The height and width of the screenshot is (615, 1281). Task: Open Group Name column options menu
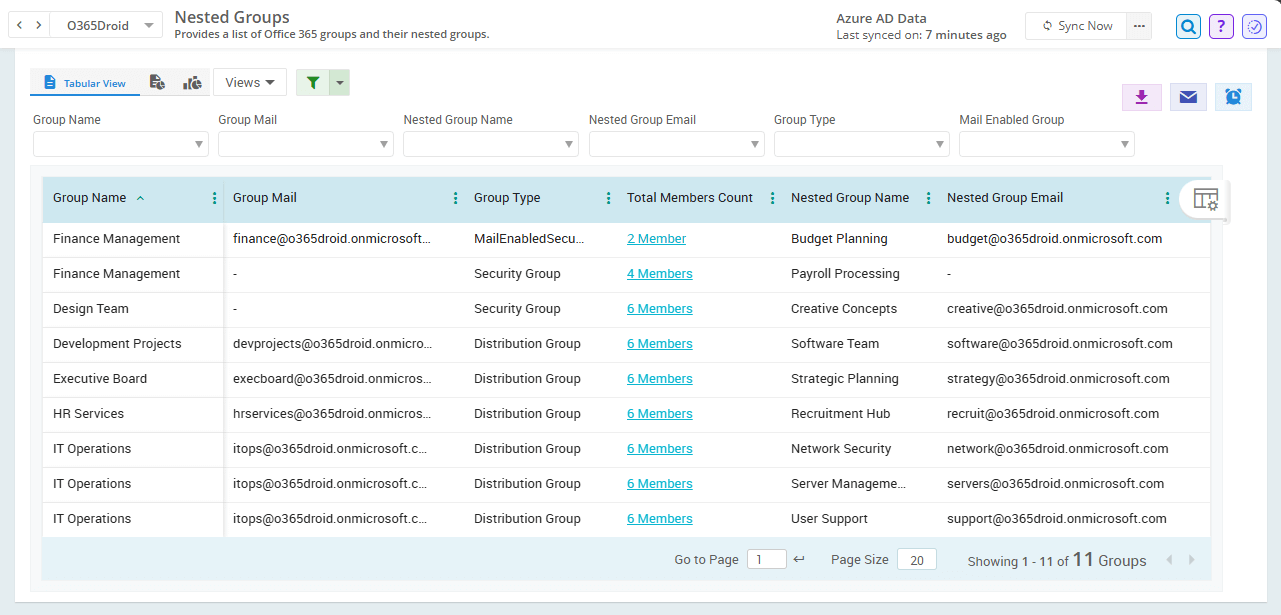click(x=214, y=199)
